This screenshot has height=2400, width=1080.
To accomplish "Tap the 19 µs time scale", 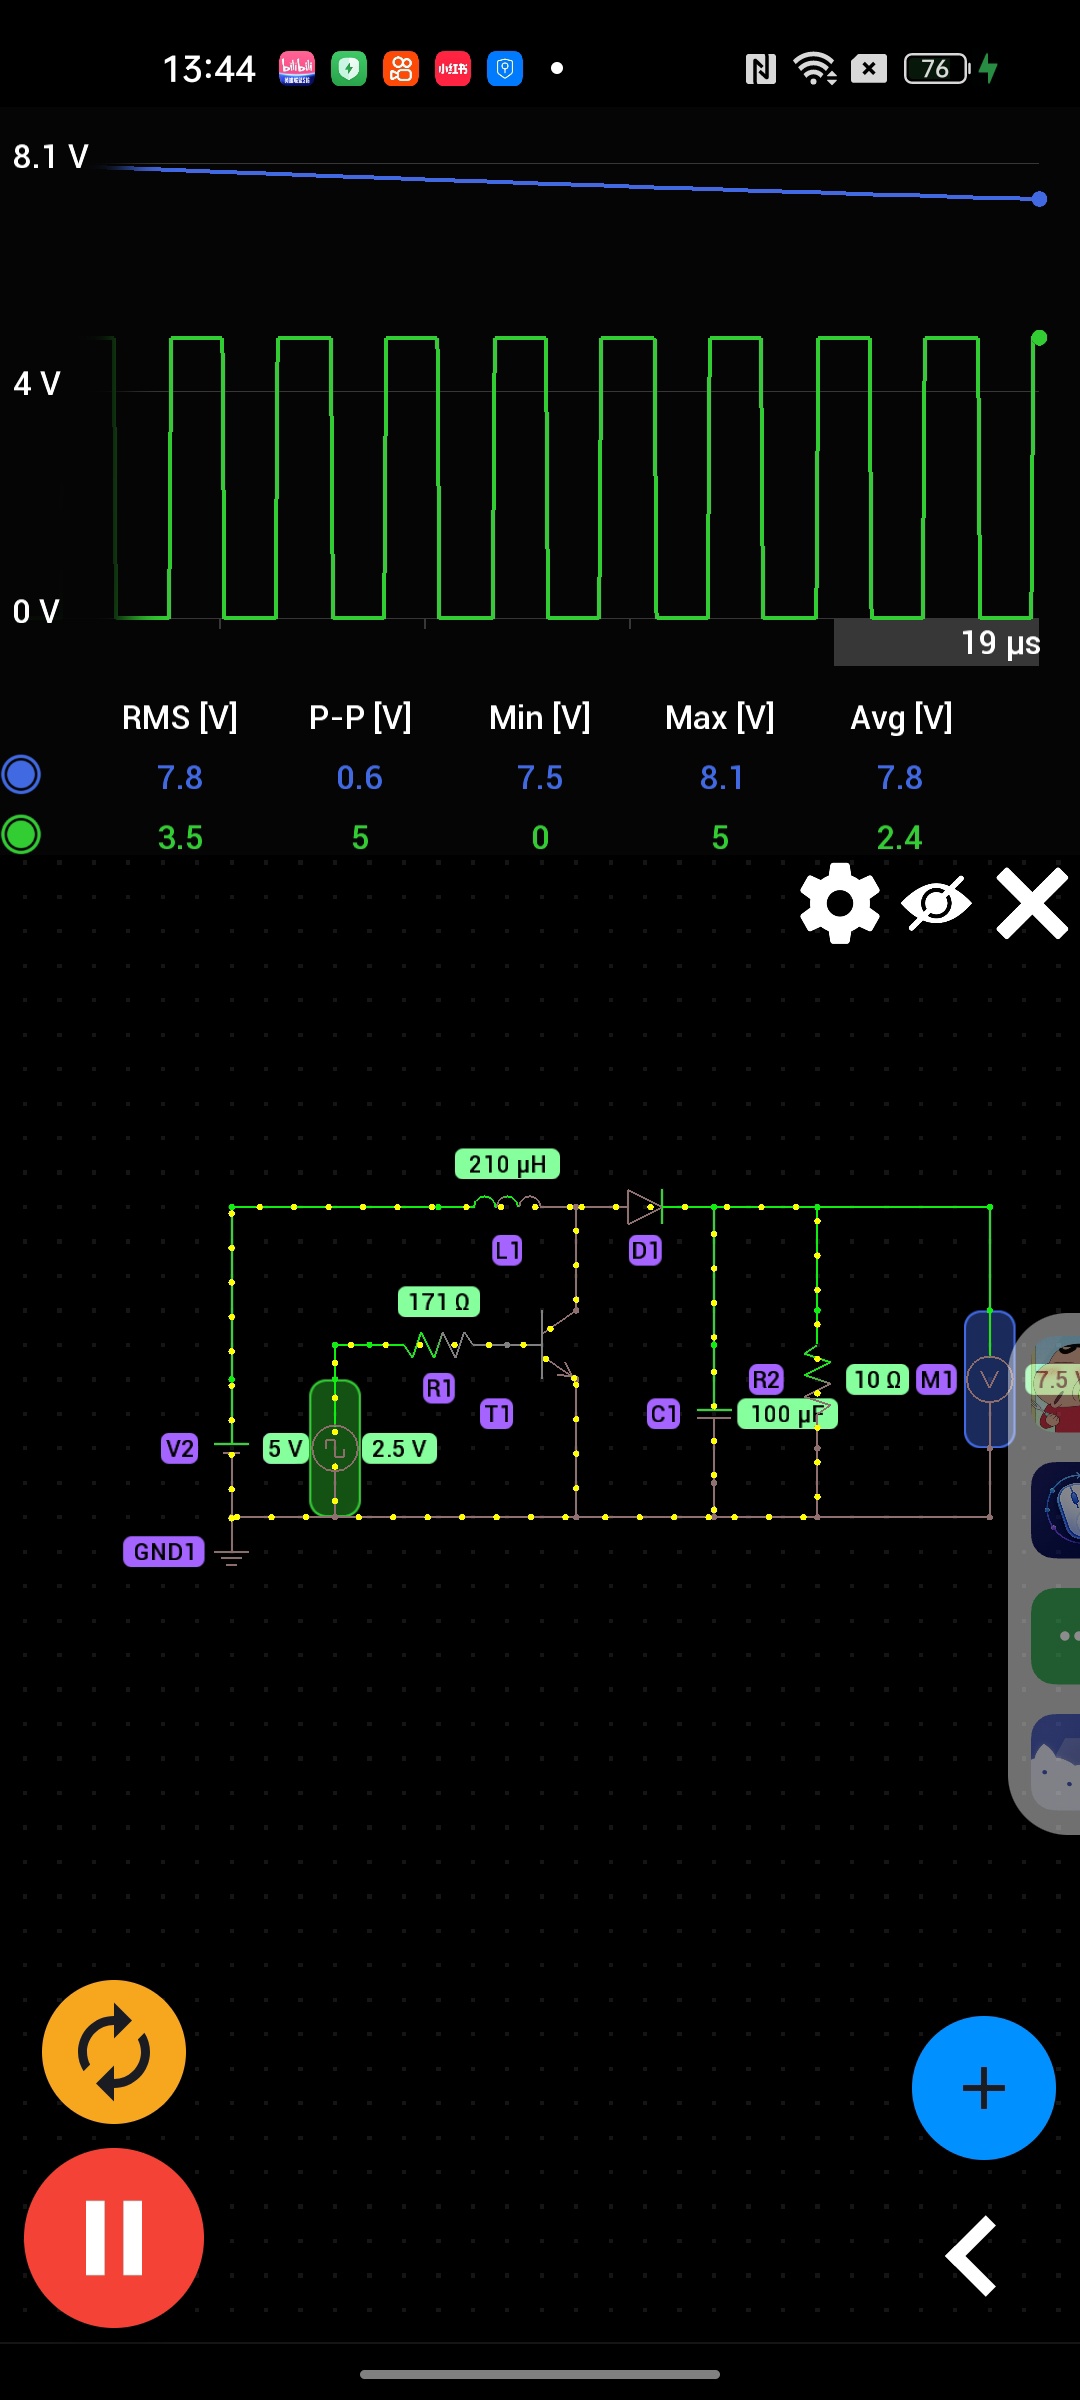I will (1000, 642).
